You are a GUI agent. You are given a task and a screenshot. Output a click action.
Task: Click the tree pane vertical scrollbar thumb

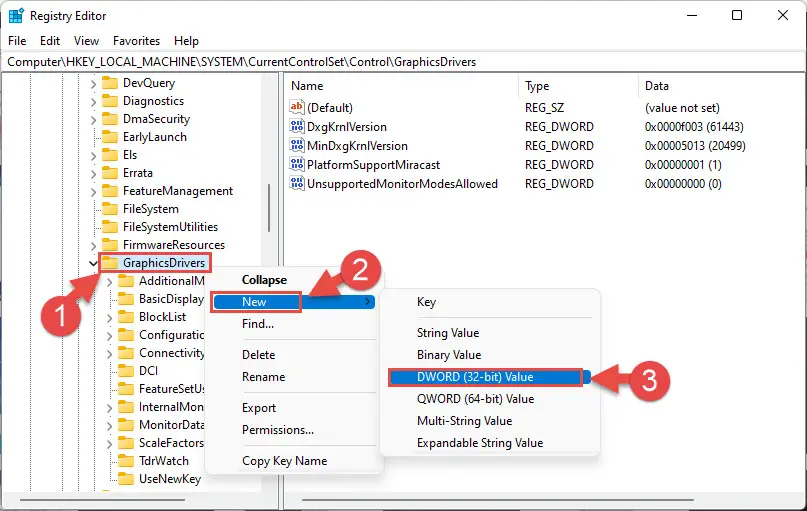coord(269,208)
